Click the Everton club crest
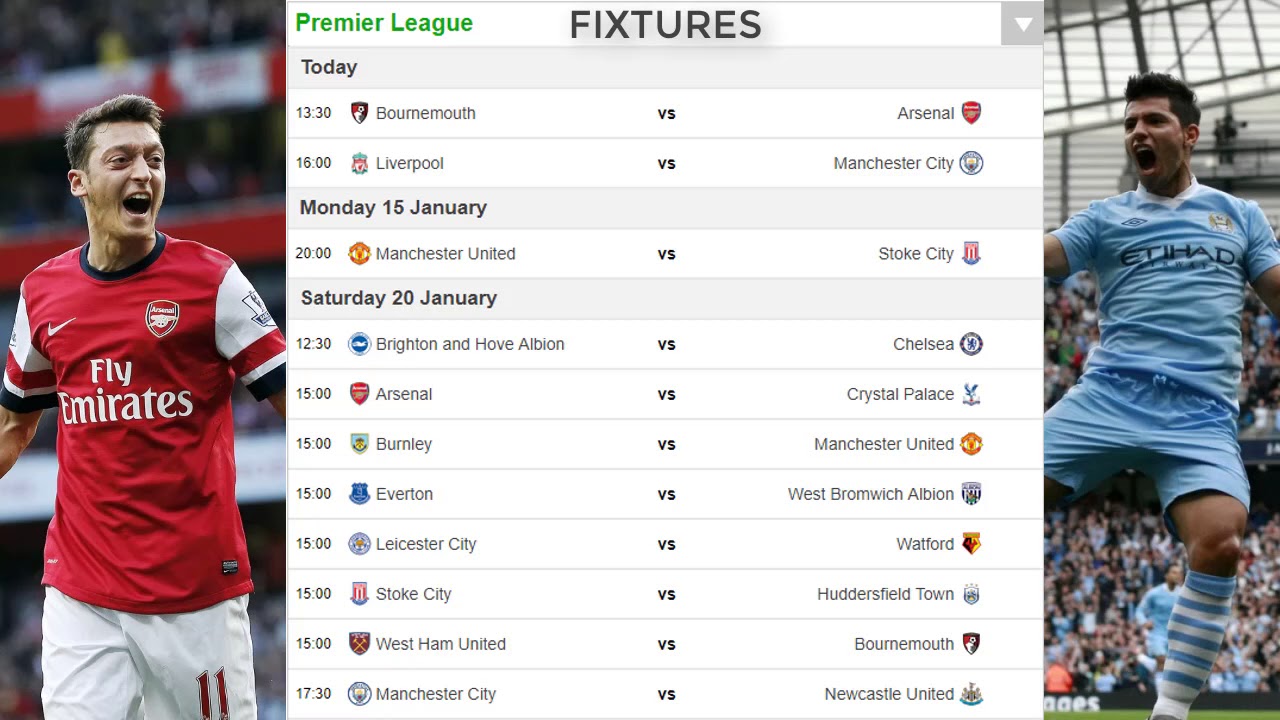Viewport: 1280px width, 720px height. (x=360, y=494)
